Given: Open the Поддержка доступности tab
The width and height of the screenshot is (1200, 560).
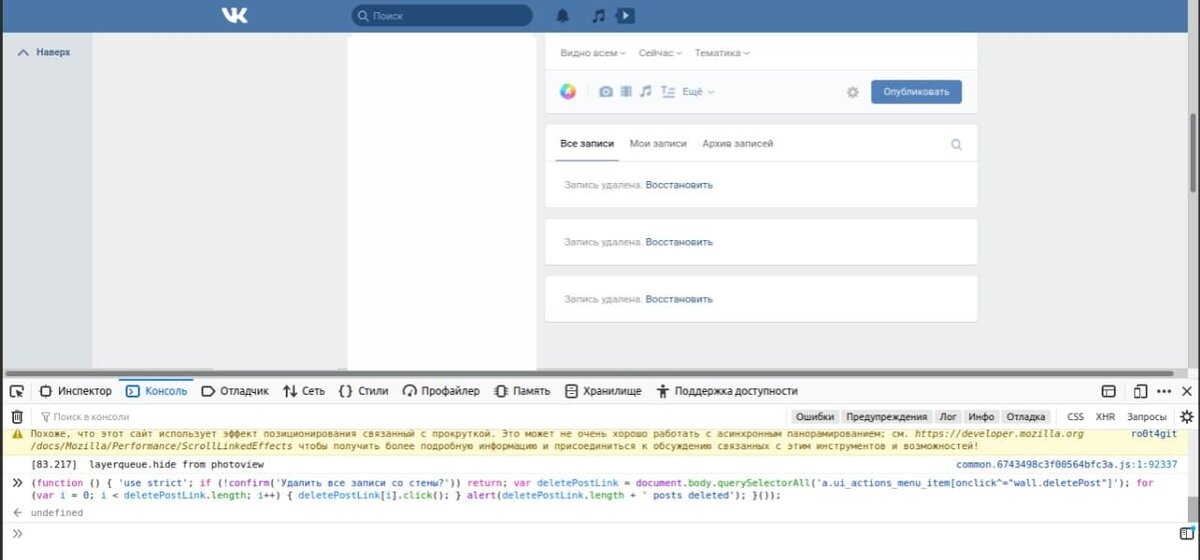Looking at the screenshot, I should tap(727, 391).
